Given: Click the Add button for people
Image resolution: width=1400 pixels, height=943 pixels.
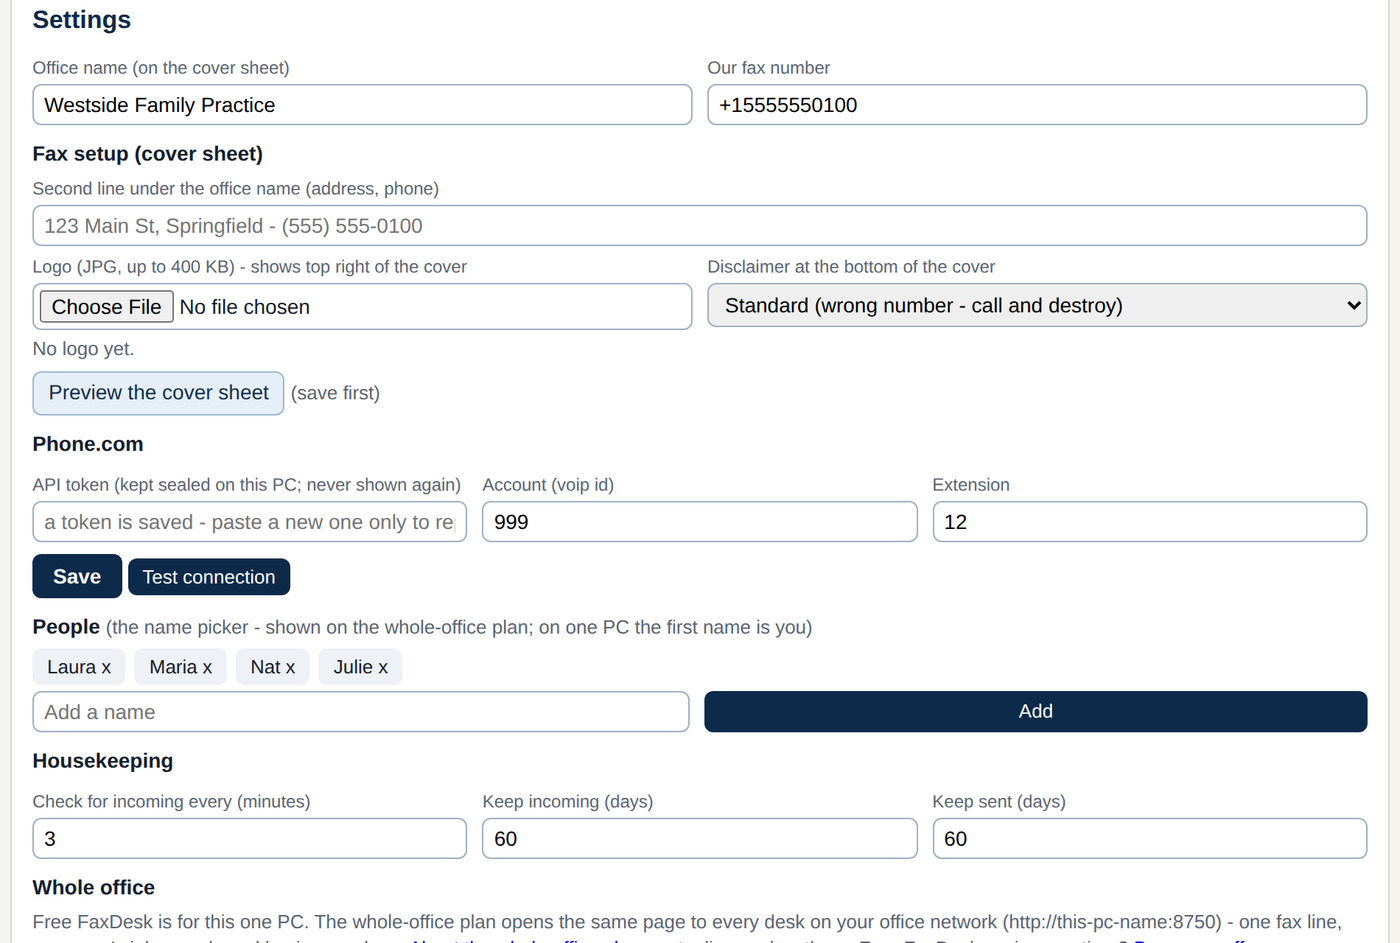Looking at the screenshot, I should pos(1036,712).
